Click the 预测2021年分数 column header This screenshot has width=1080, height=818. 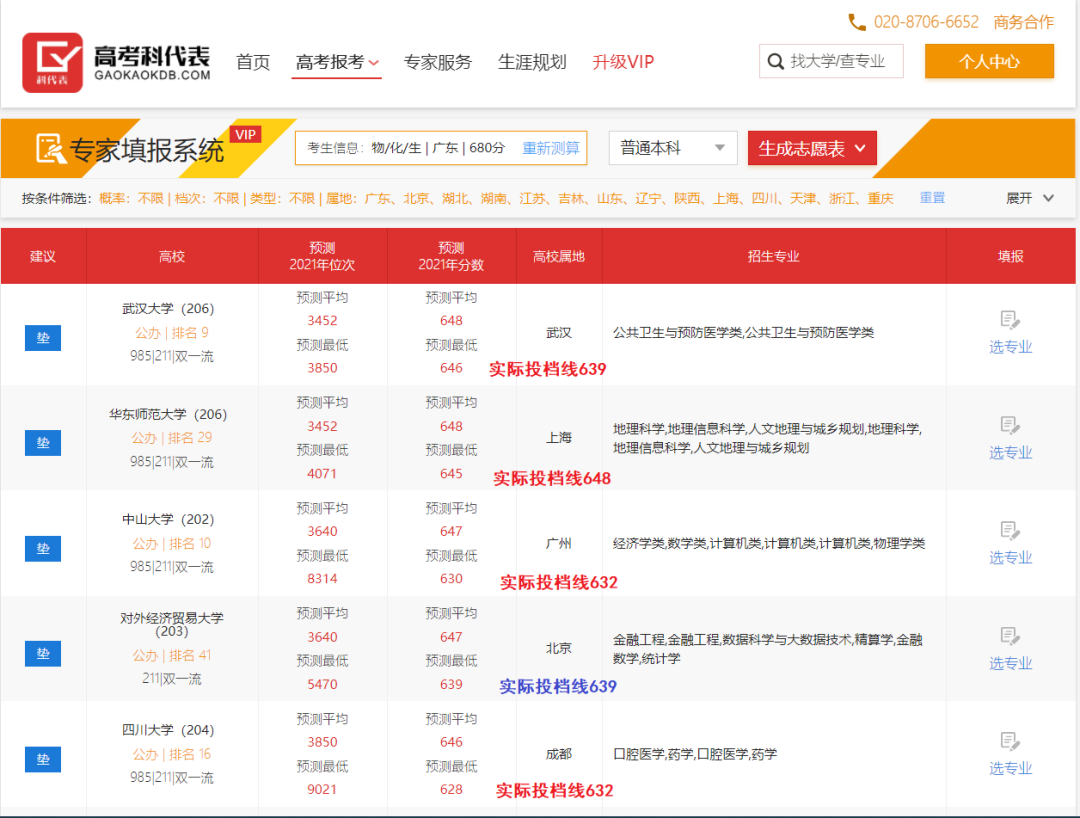pos(451,256)
